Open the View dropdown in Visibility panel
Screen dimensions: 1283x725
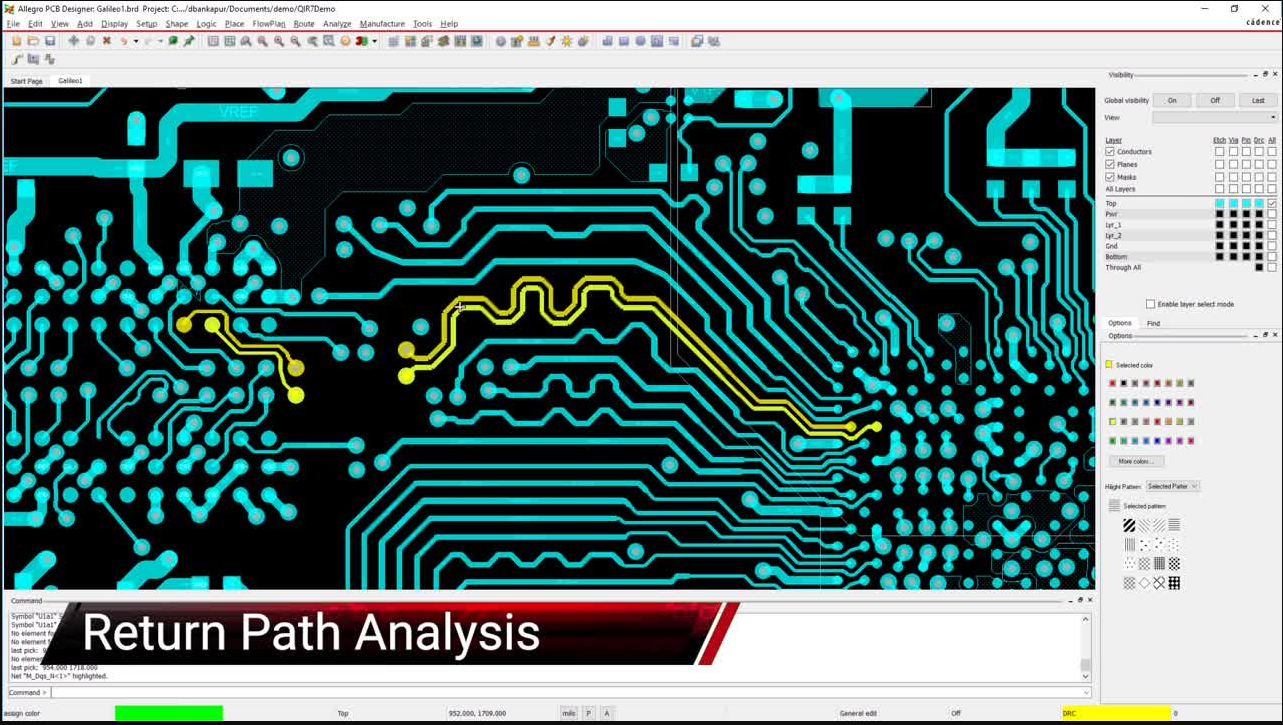pos(1215,117)
